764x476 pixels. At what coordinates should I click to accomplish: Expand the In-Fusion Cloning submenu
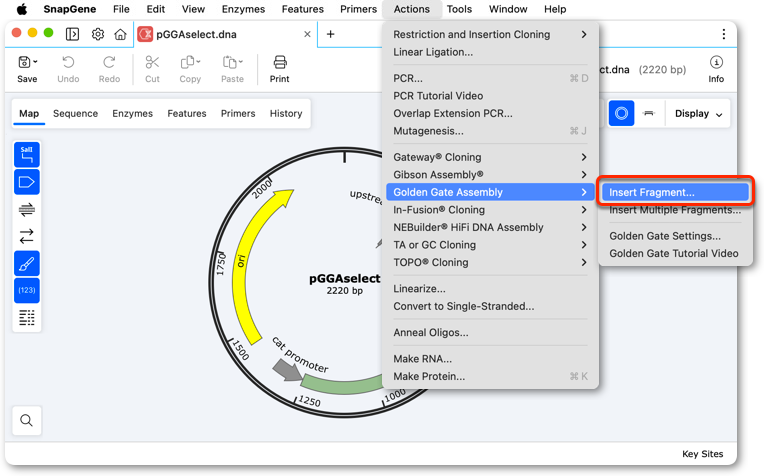[x=490, y=210]
